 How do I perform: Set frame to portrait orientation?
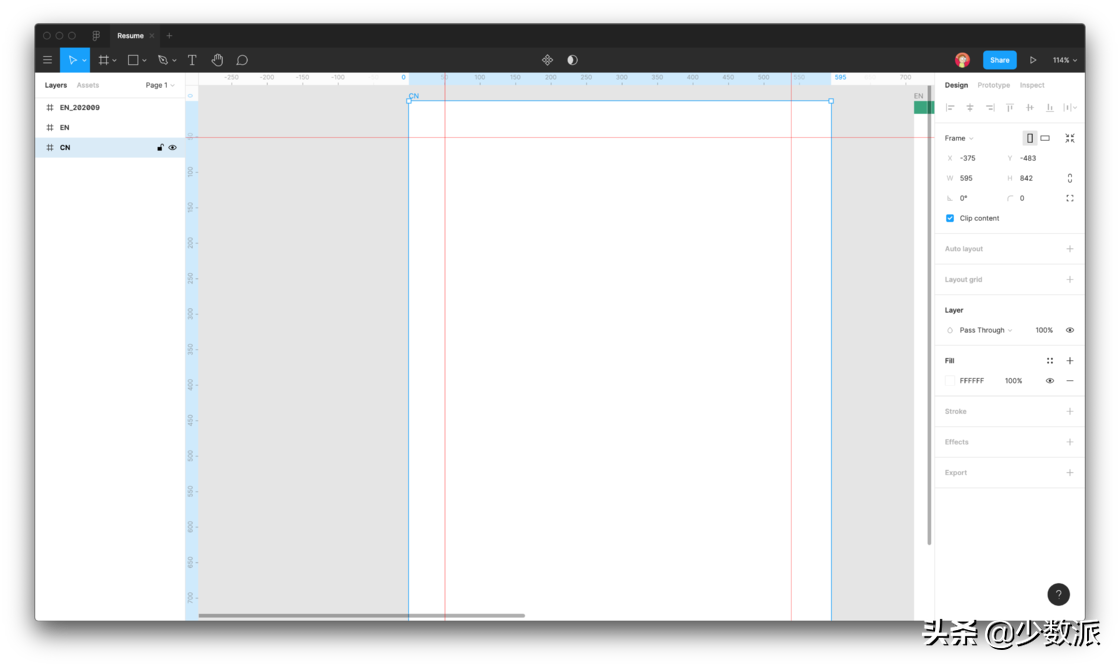coord(1029,138)
